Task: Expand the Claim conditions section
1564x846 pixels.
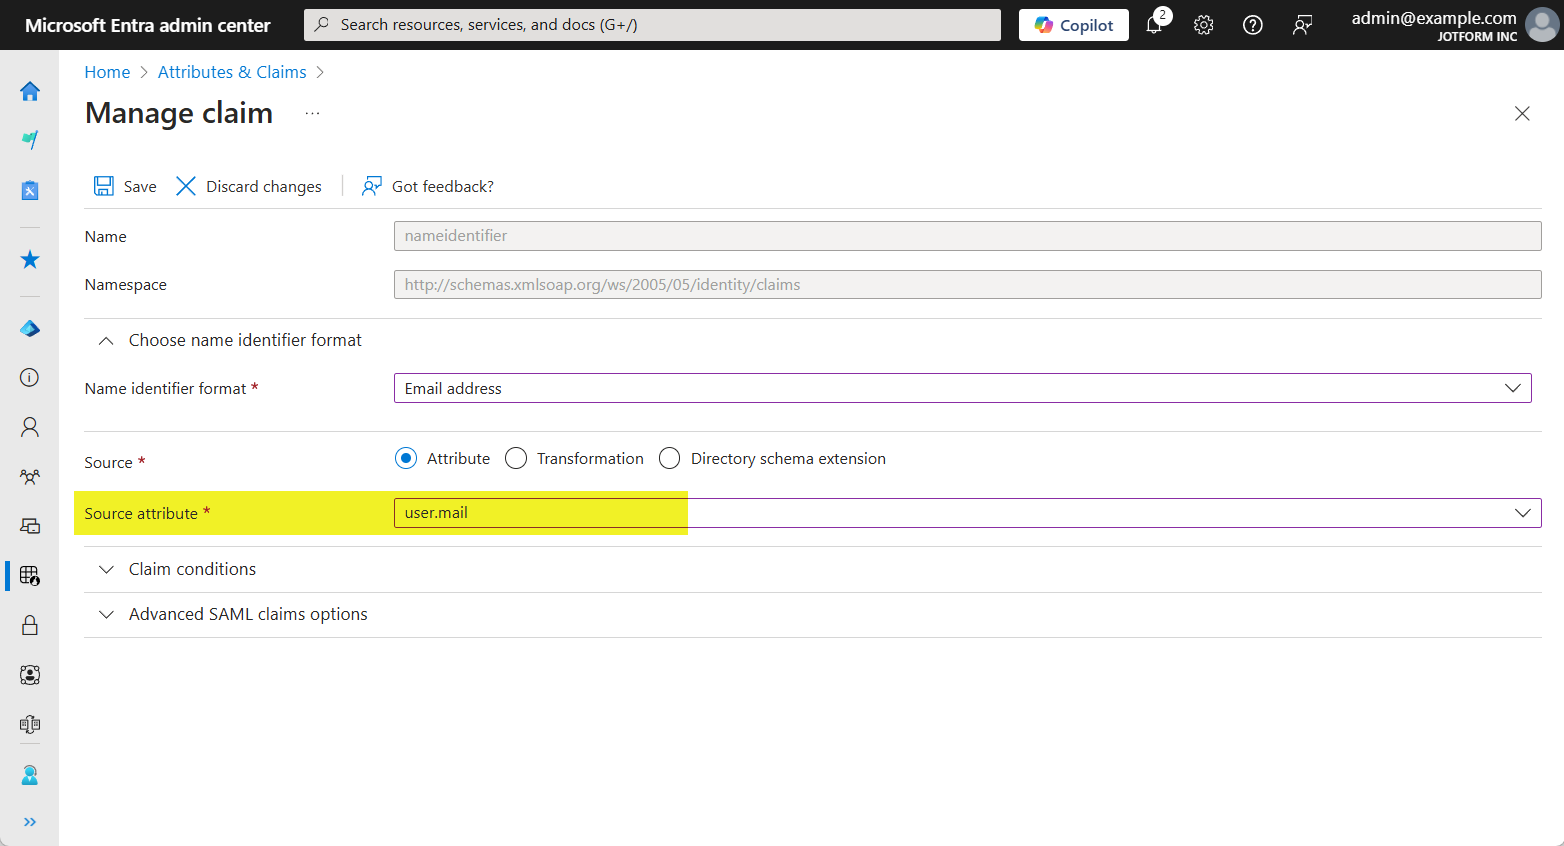Action: coord(192,569)
